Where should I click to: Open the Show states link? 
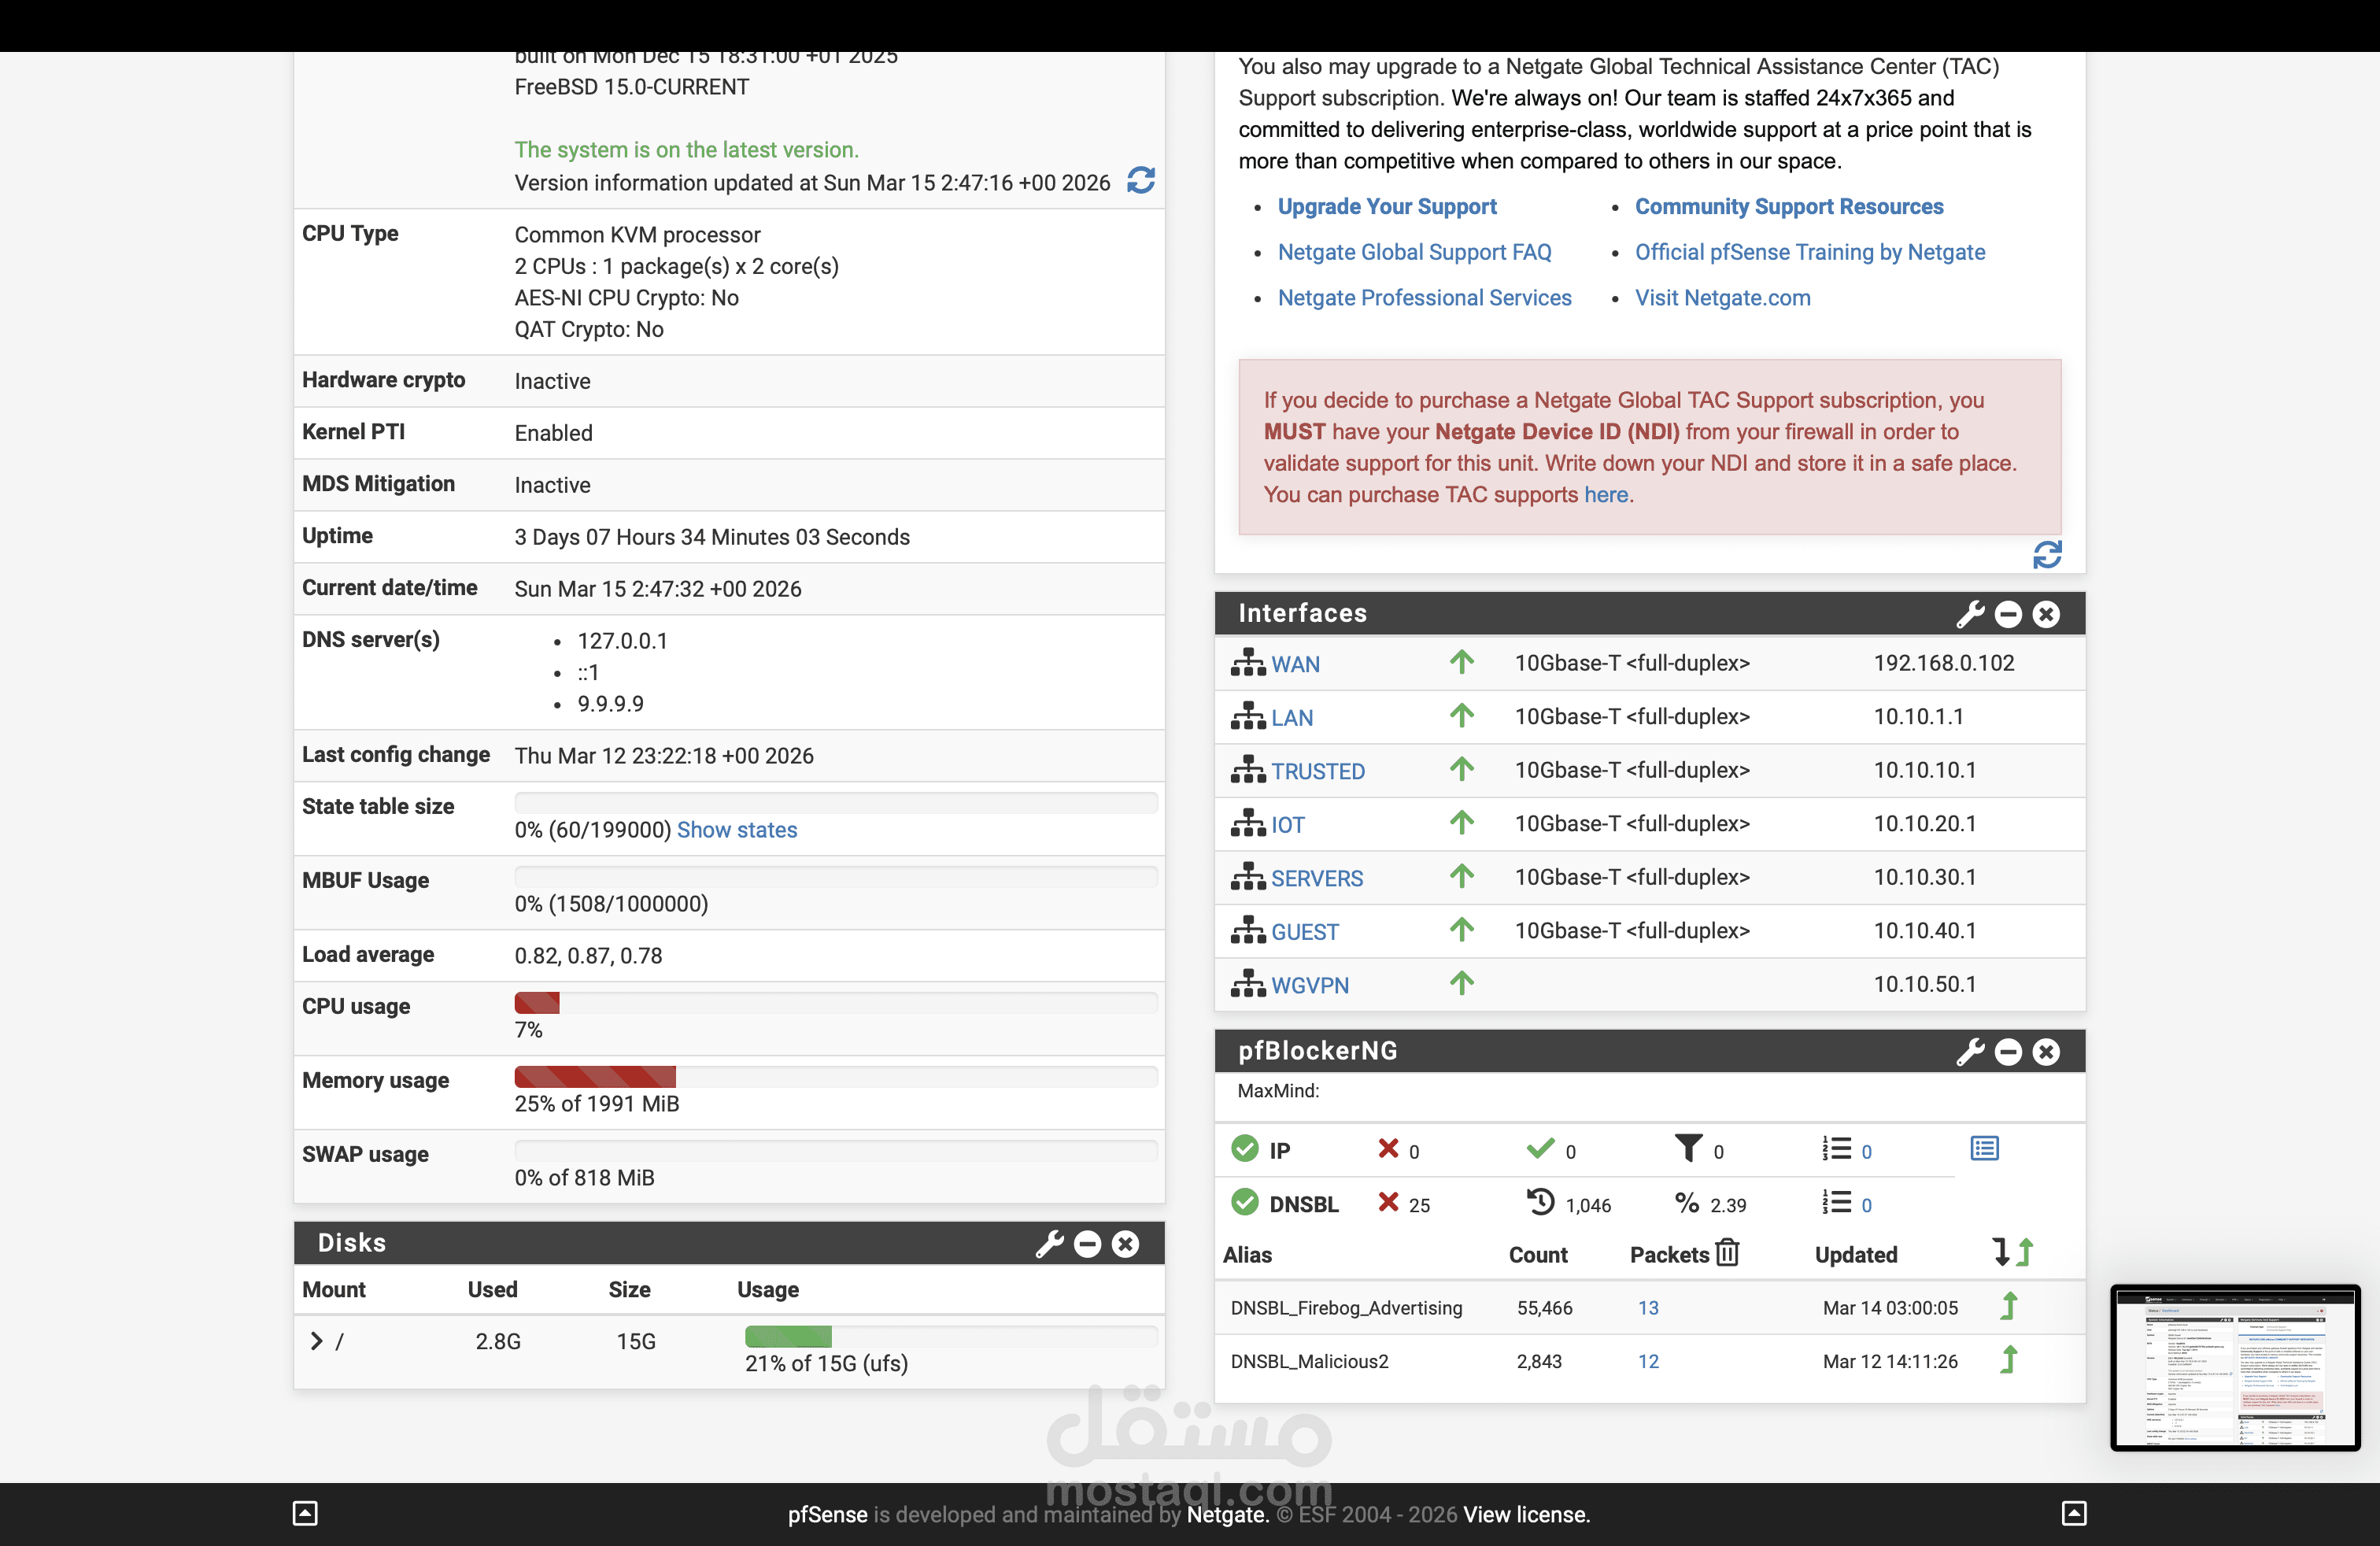[737, 830]
